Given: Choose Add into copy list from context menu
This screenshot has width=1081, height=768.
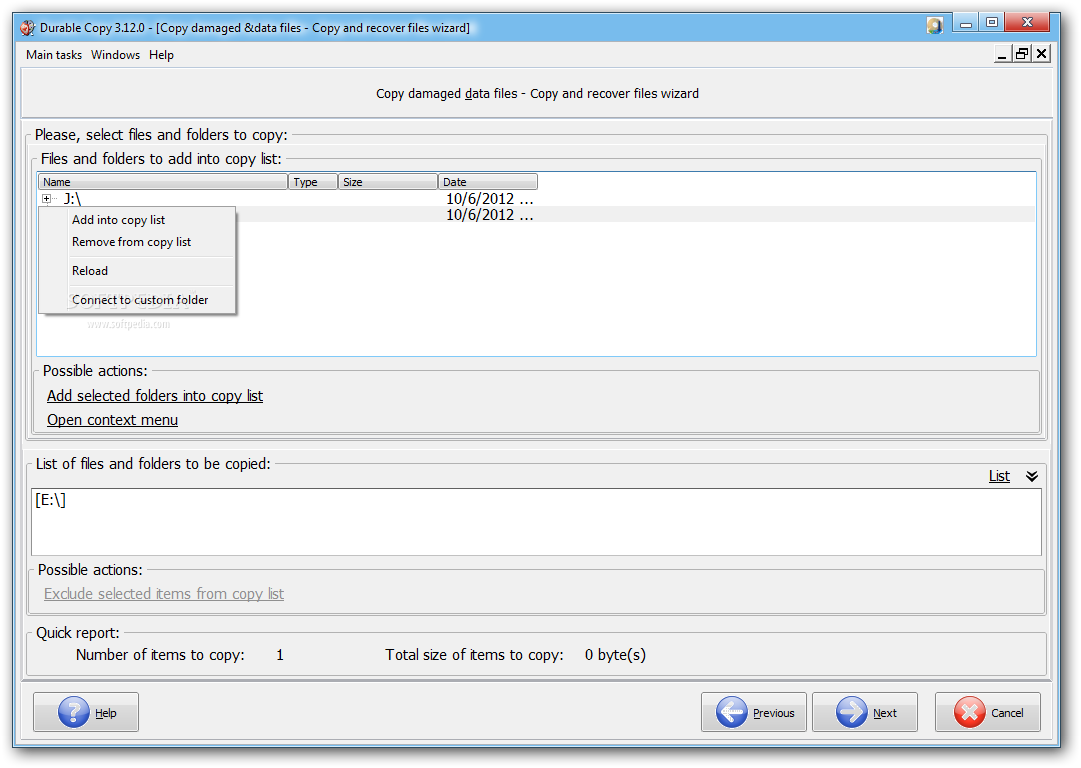Looking at the screenshot, I should [x=119, y=220].
